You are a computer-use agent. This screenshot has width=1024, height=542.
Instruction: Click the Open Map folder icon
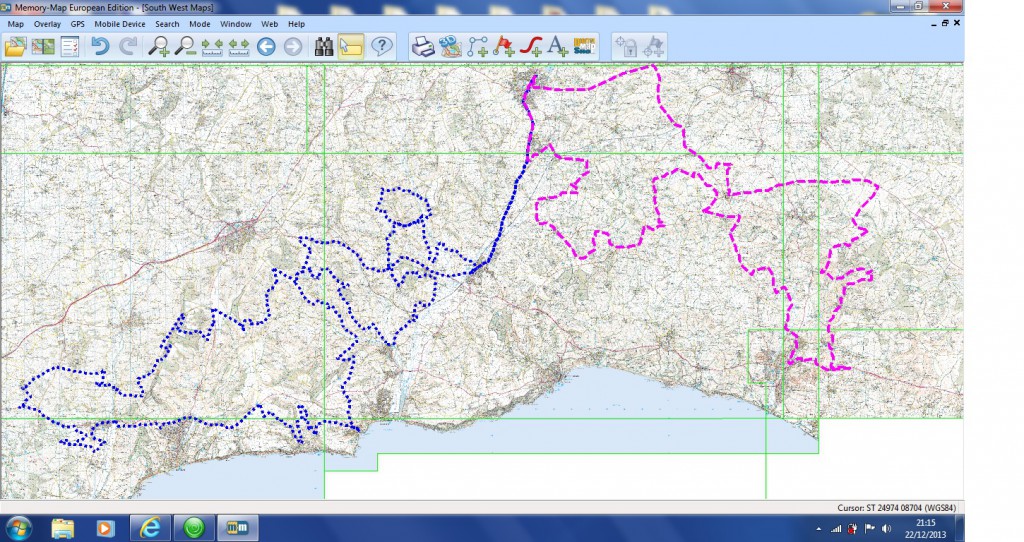[15, 46]
